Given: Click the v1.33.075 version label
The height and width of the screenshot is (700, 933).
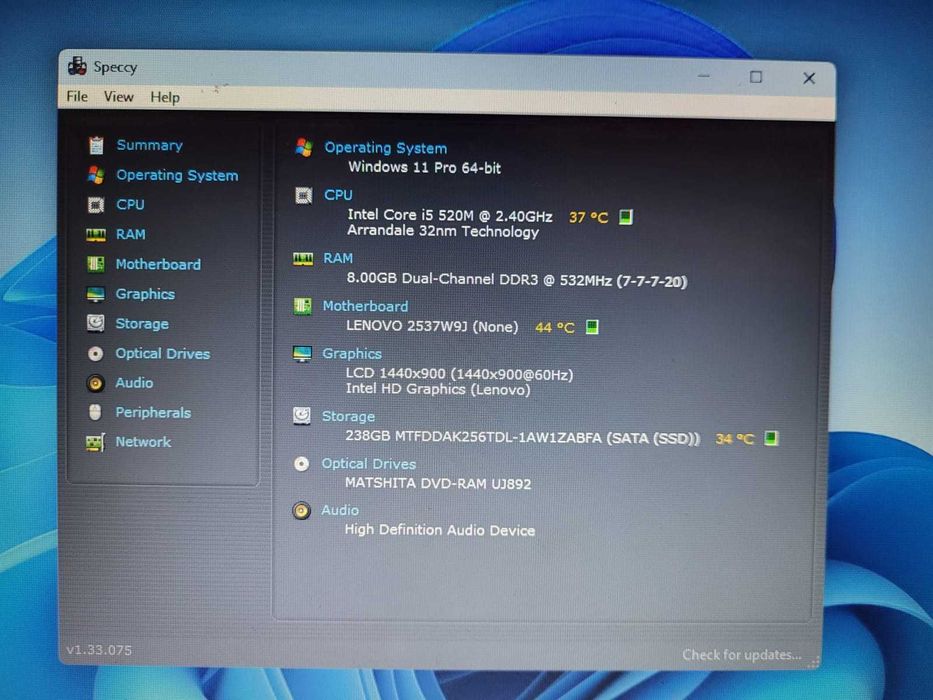Looking at the screenshot, I should [x=99, y=650].
